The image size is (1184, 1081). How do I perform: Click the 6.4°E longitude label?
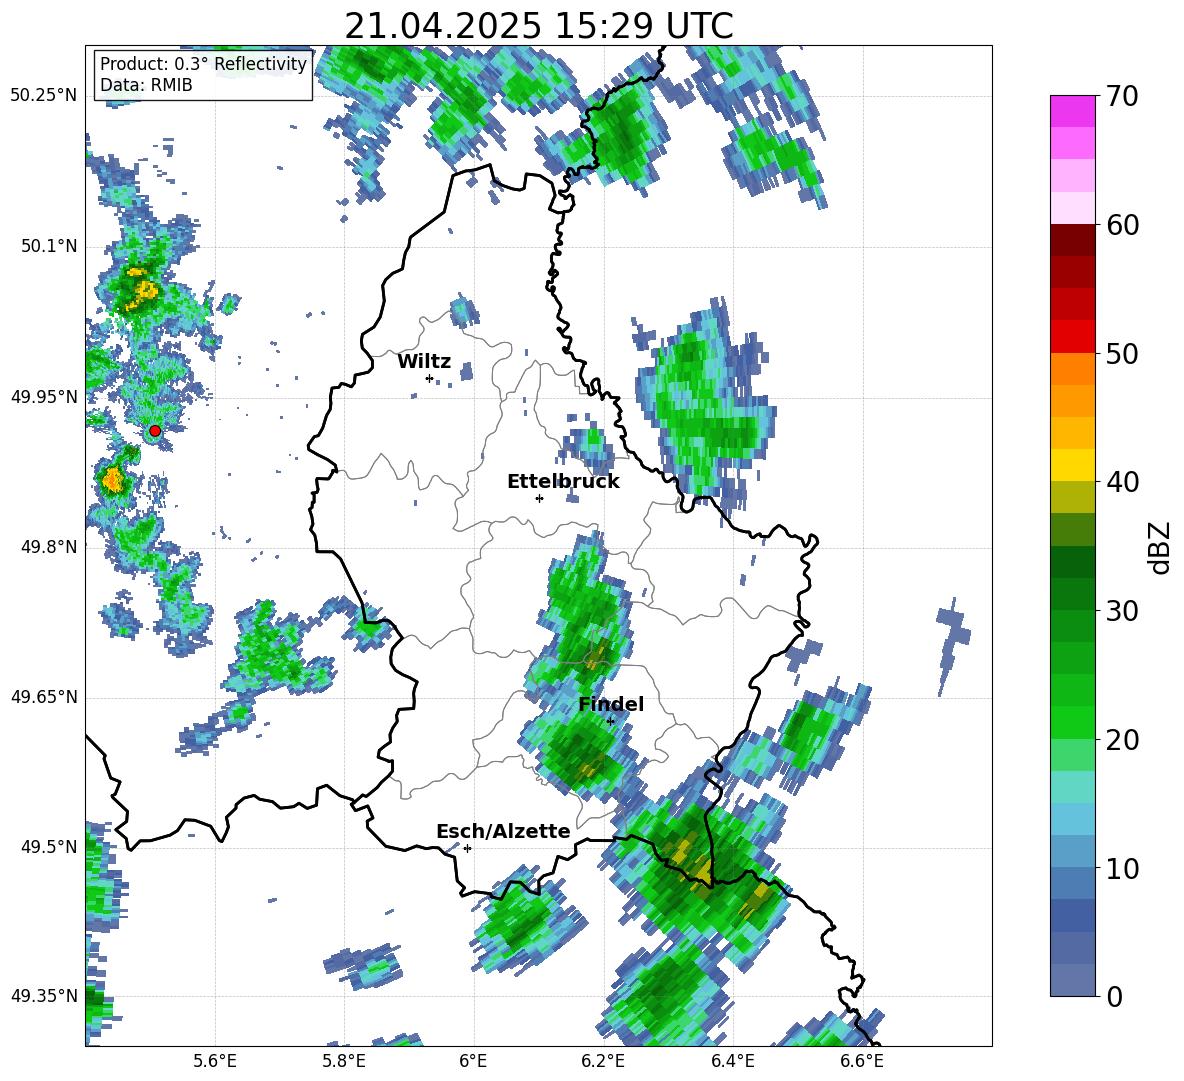[732, 1061]
